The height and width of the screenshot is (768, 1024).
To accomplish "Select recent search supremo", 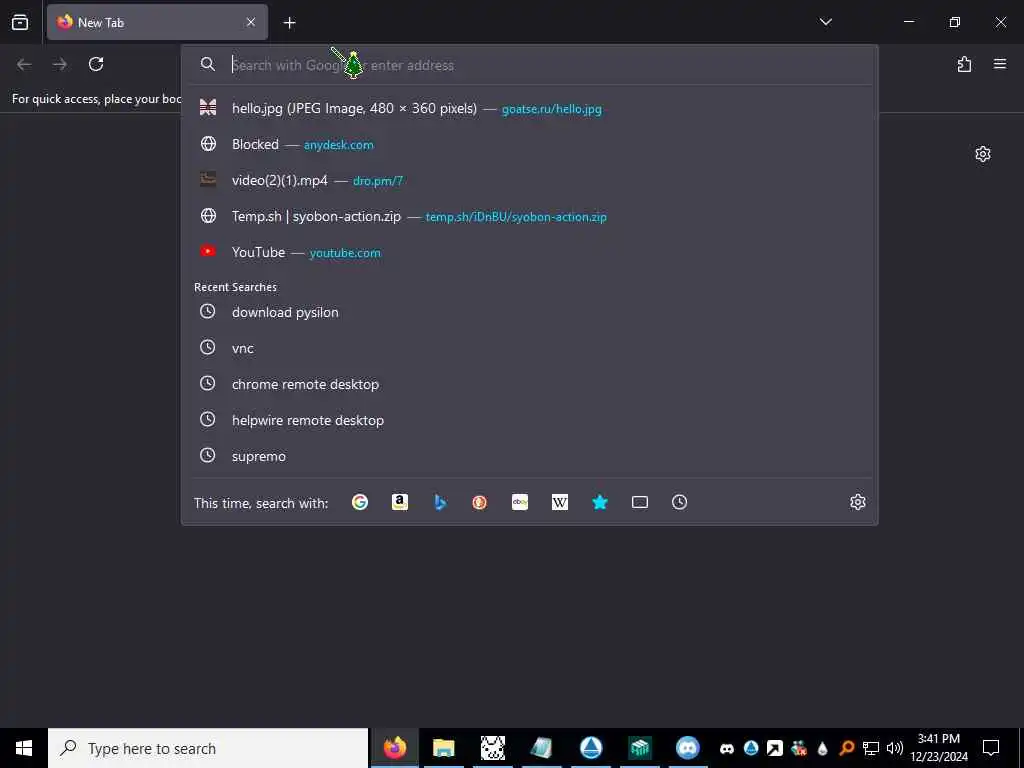I will coord(530,456).
